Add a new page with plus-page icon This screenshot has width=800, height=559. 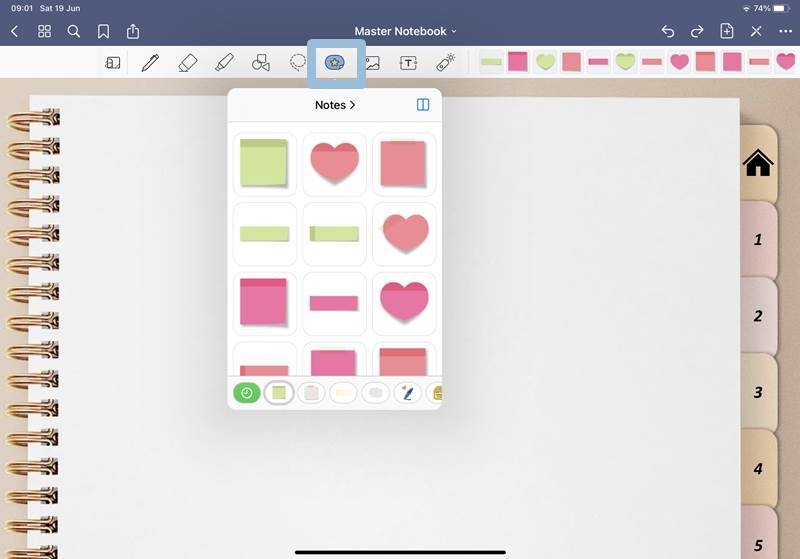coord(727,31)
